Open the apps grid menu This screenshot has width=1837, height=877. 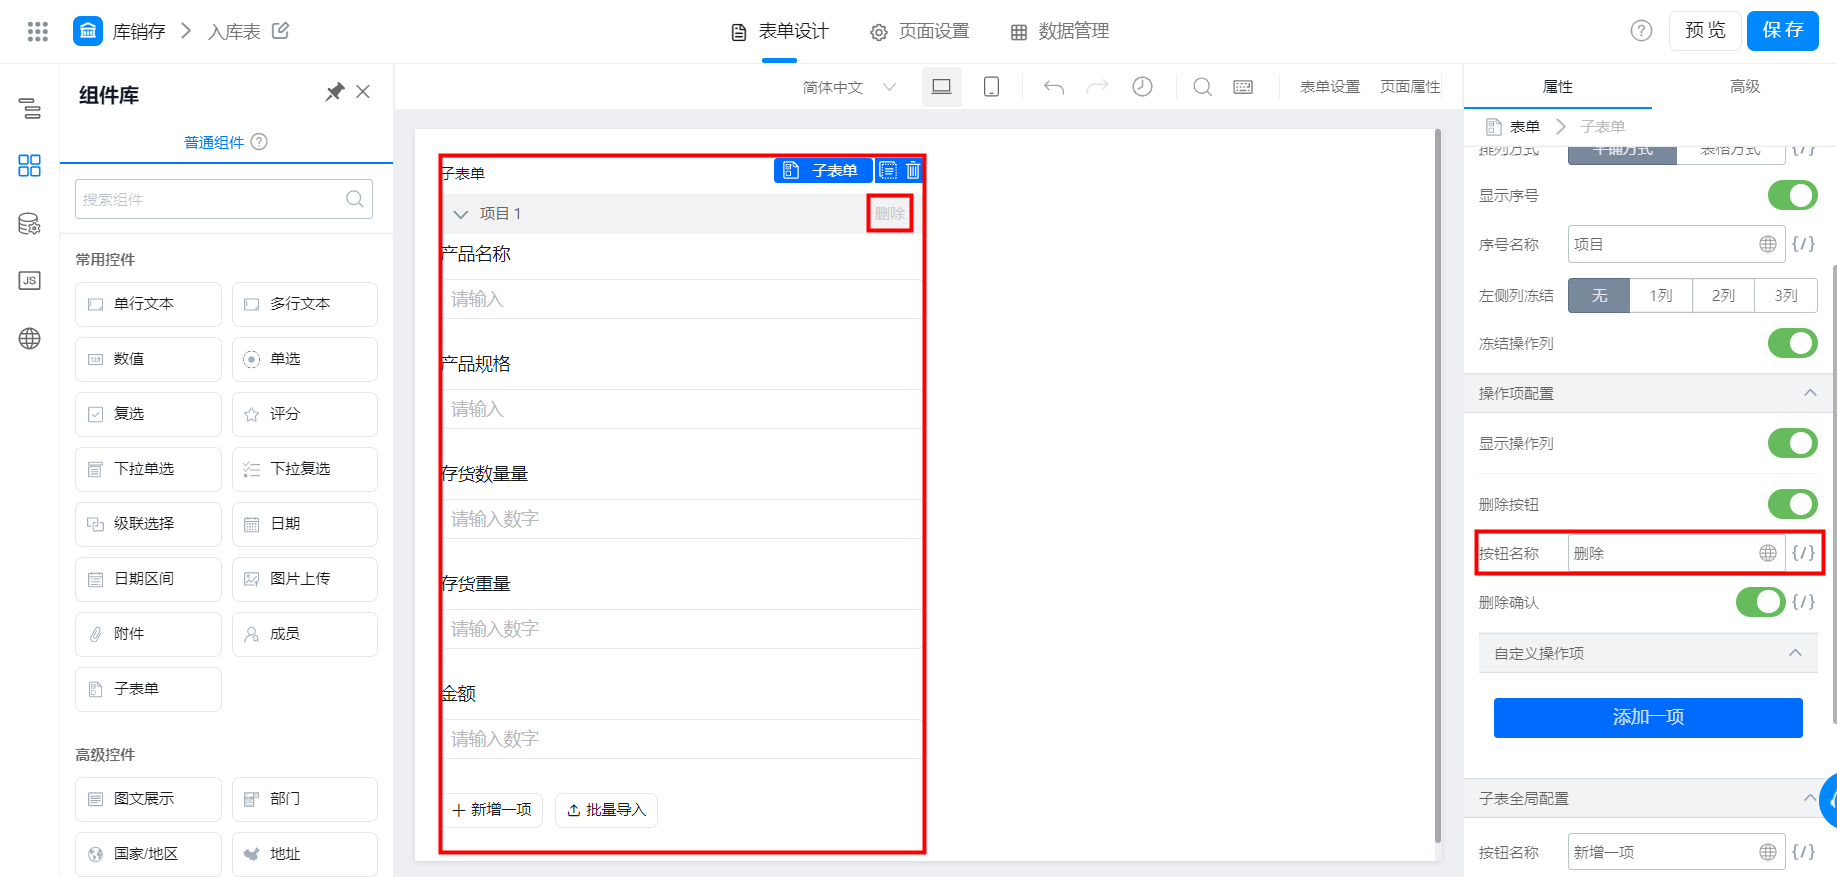[38, 31]
